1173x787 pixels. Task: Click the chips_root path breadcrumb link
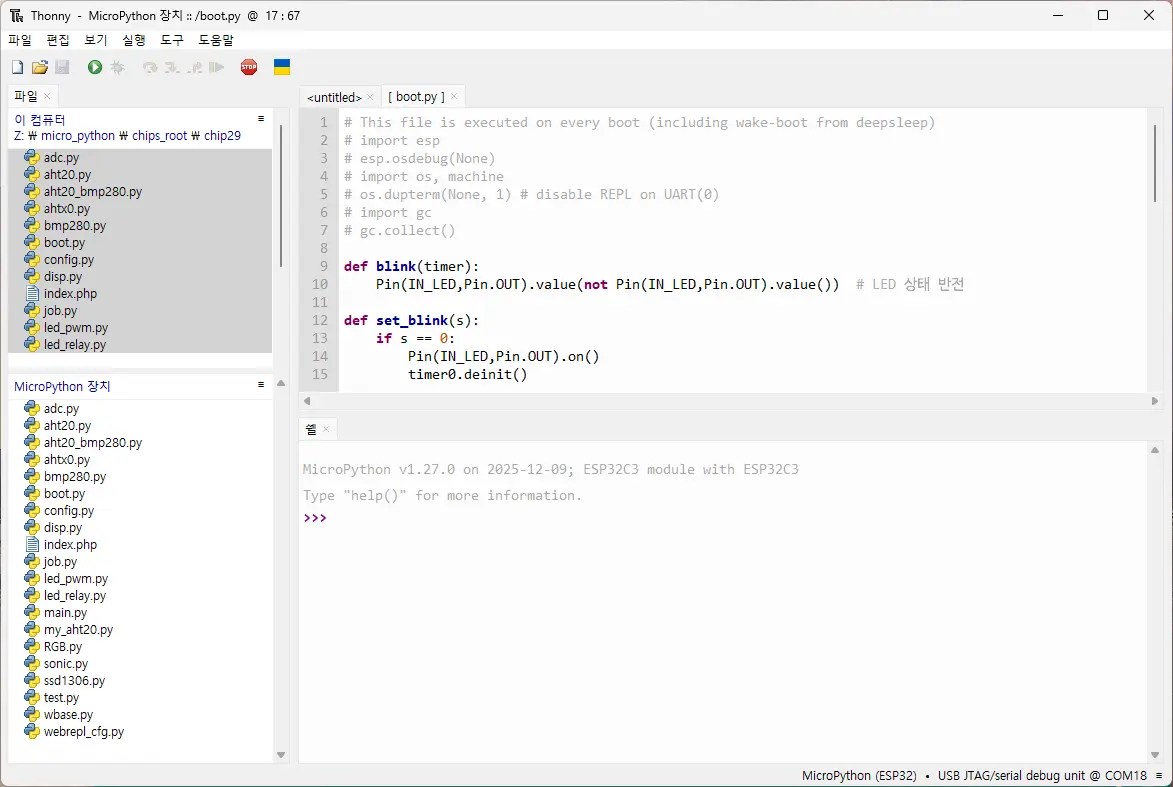[159, 136]
